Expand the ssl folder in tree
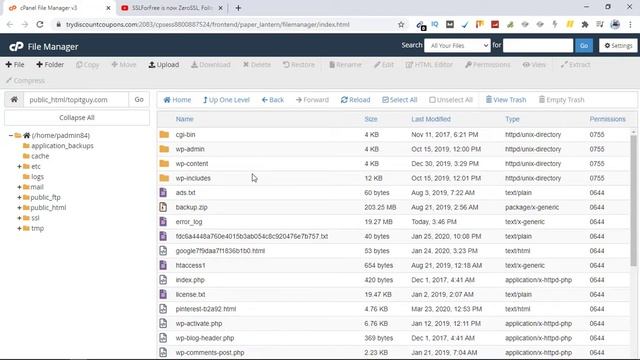This screenshot has height=360, width=640. point(19,218)
